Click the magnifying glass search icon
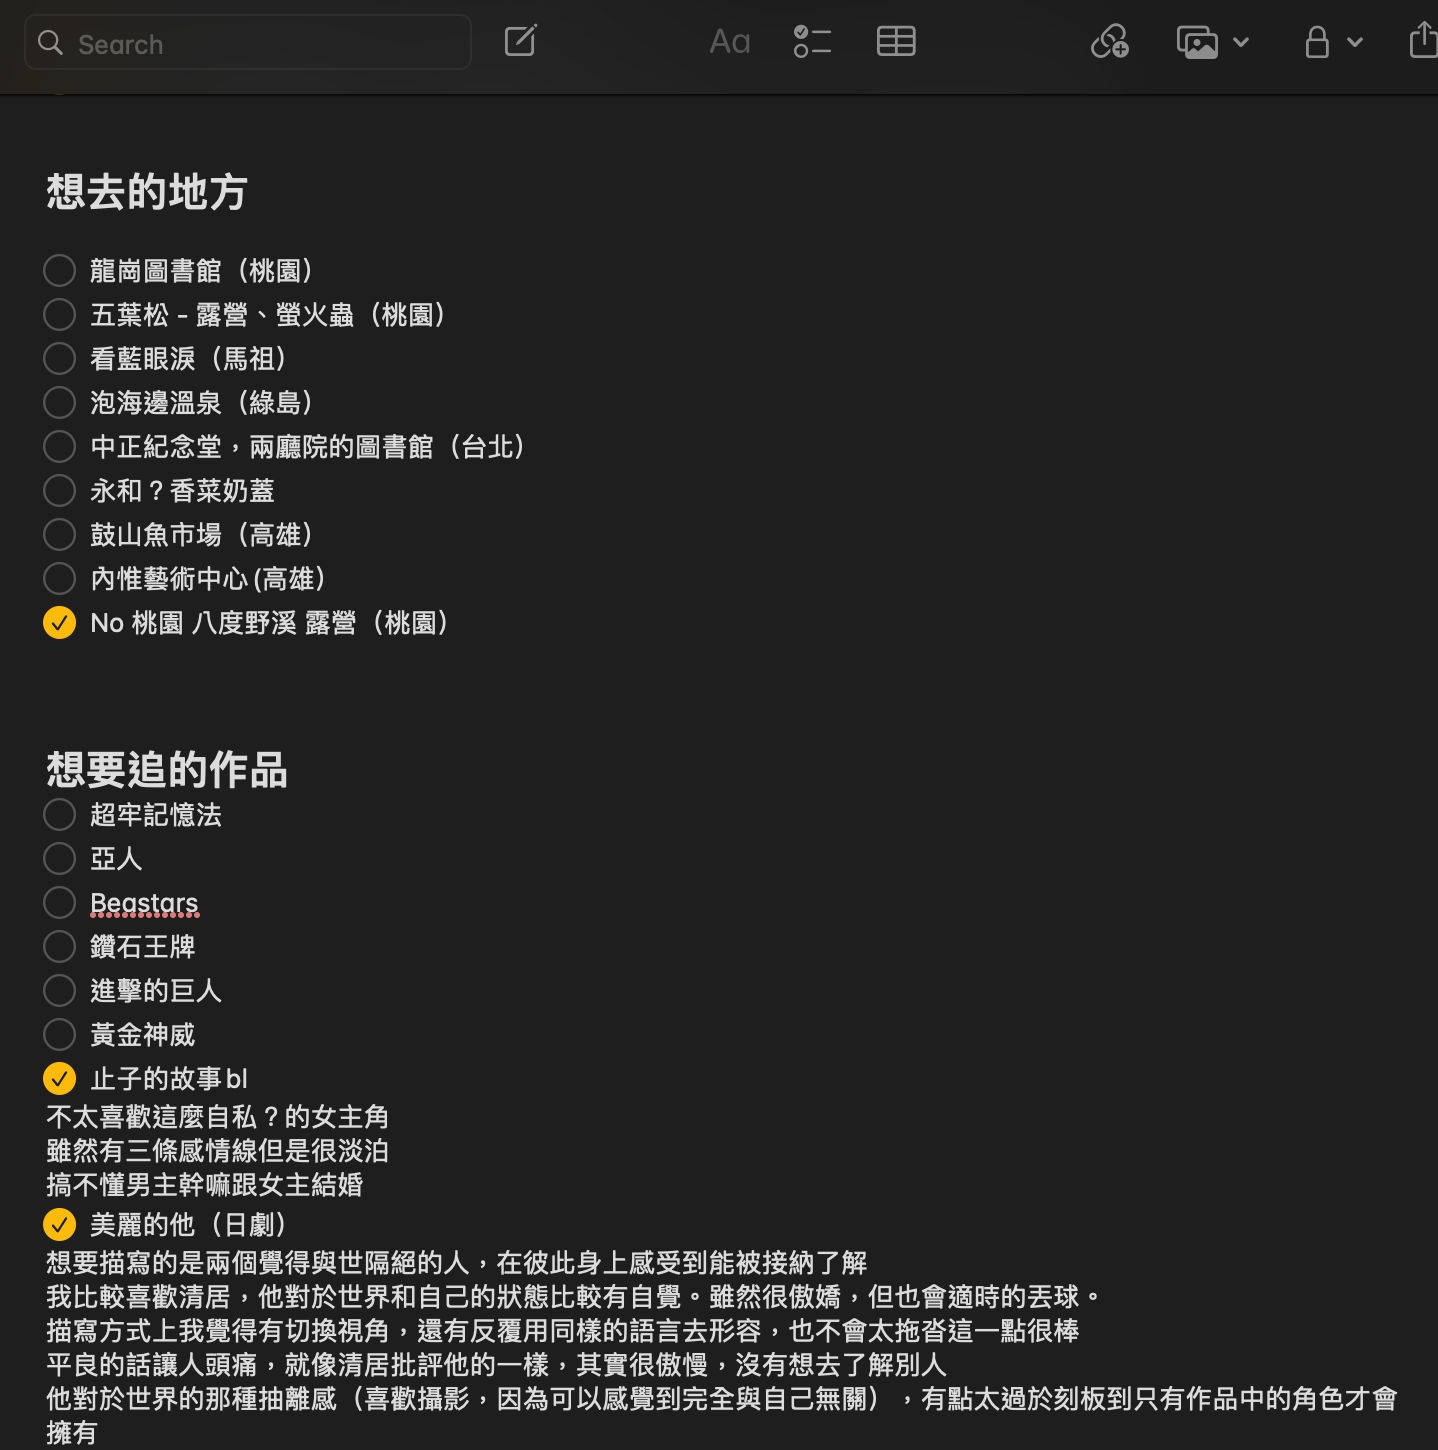Screen dimensions: 1438x1450 [x=50, y=43]
